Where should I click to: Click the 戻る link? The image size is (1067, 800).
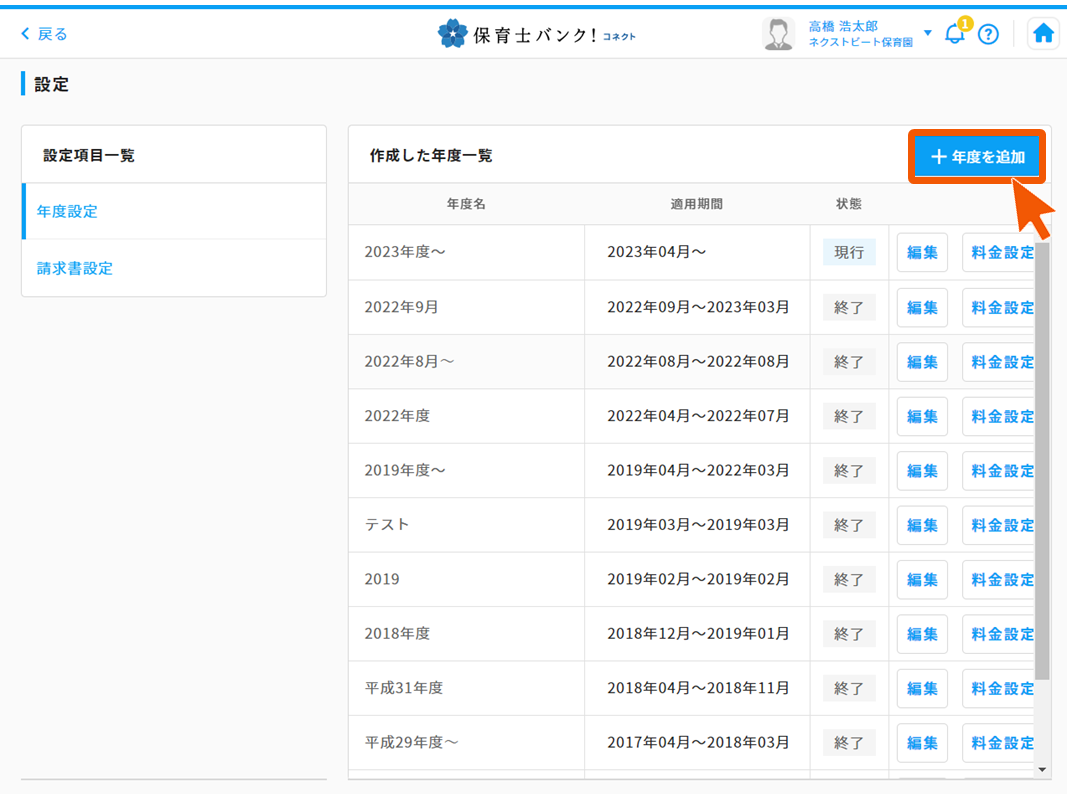click(x=44, y=33)
